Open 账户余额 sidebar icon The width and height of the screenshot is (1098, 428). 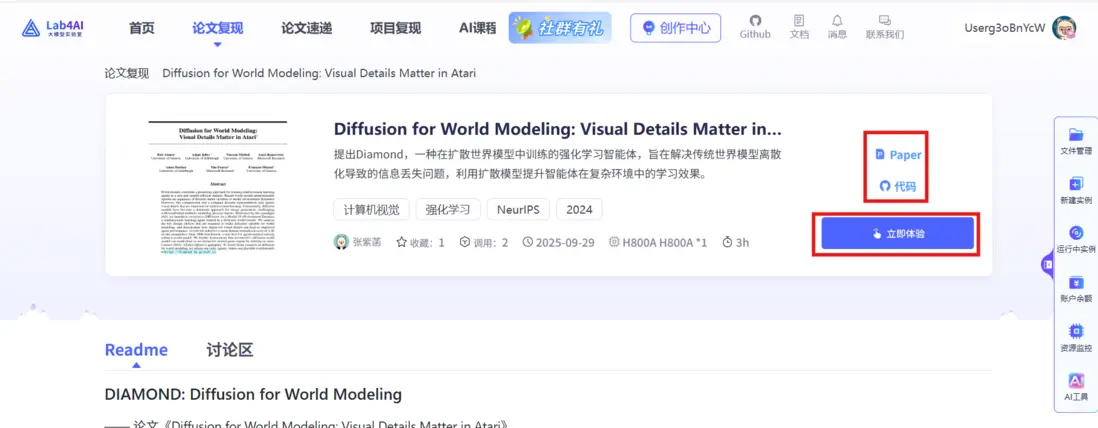coord(1076,289)
